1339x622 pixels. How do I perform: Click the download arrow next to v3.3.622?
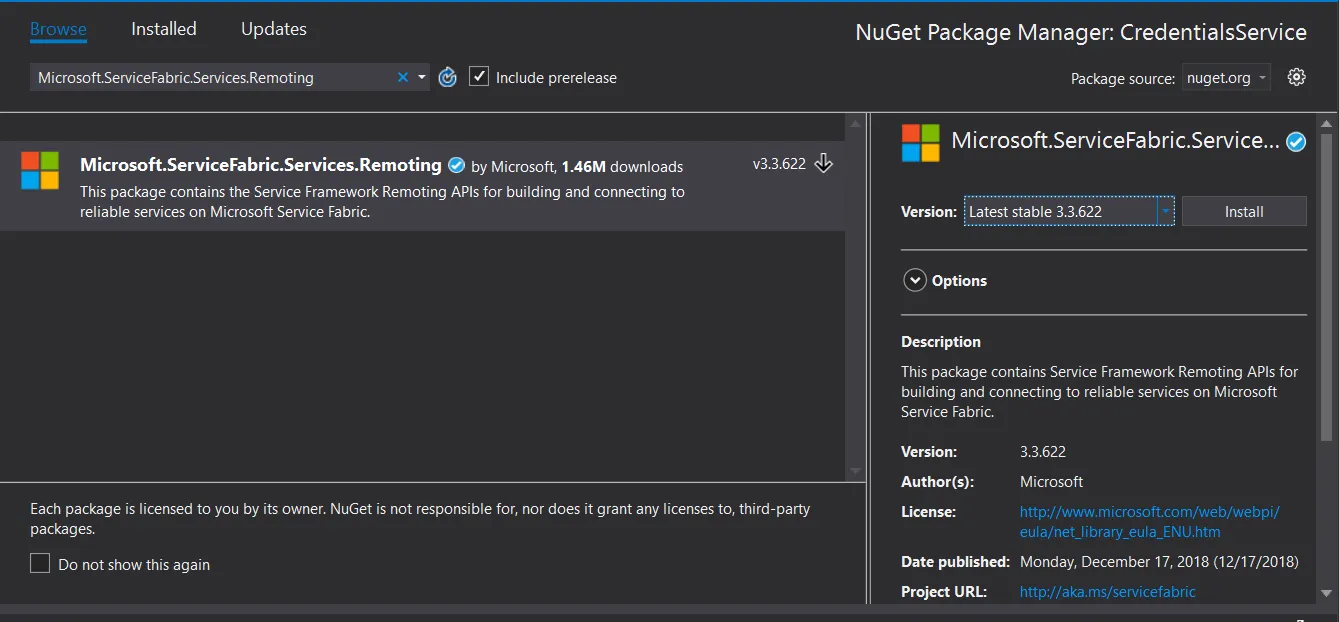824,163
